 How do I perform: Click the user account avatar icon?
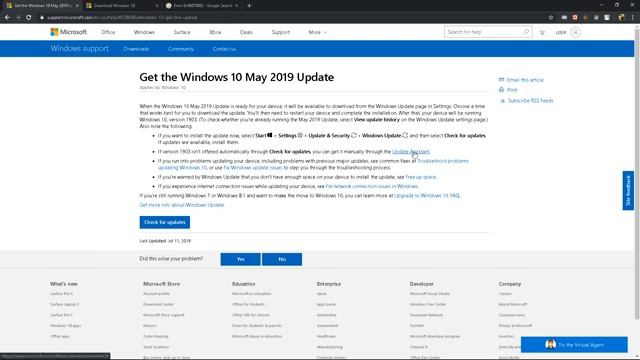(x=575, y=32)
